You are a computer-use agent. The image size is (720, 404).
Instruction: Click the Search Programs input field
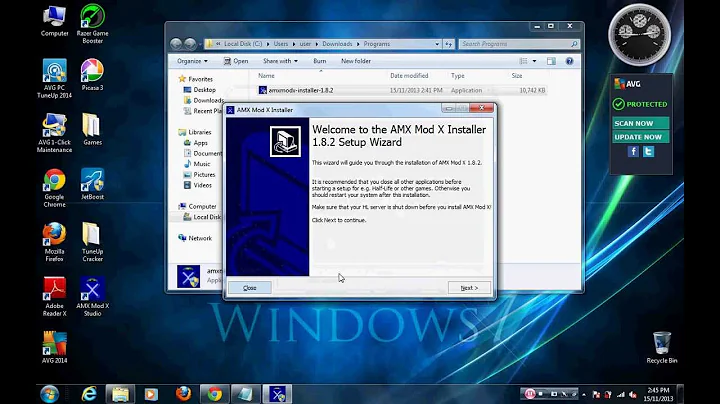pos(519,44)
